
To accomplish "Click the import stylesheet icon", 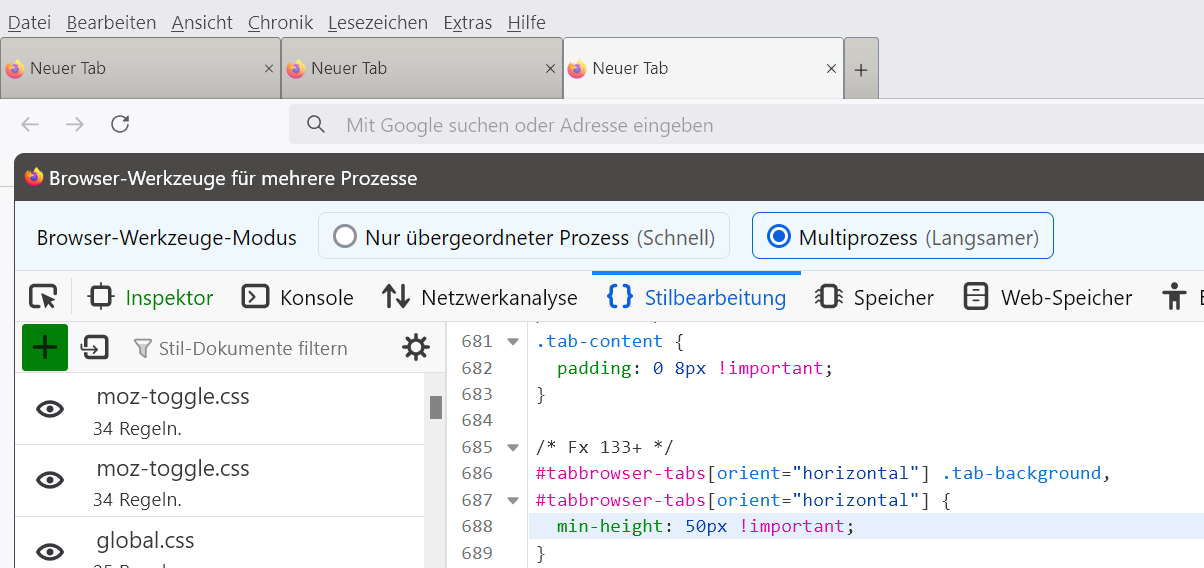I will (x=95, y=347).
